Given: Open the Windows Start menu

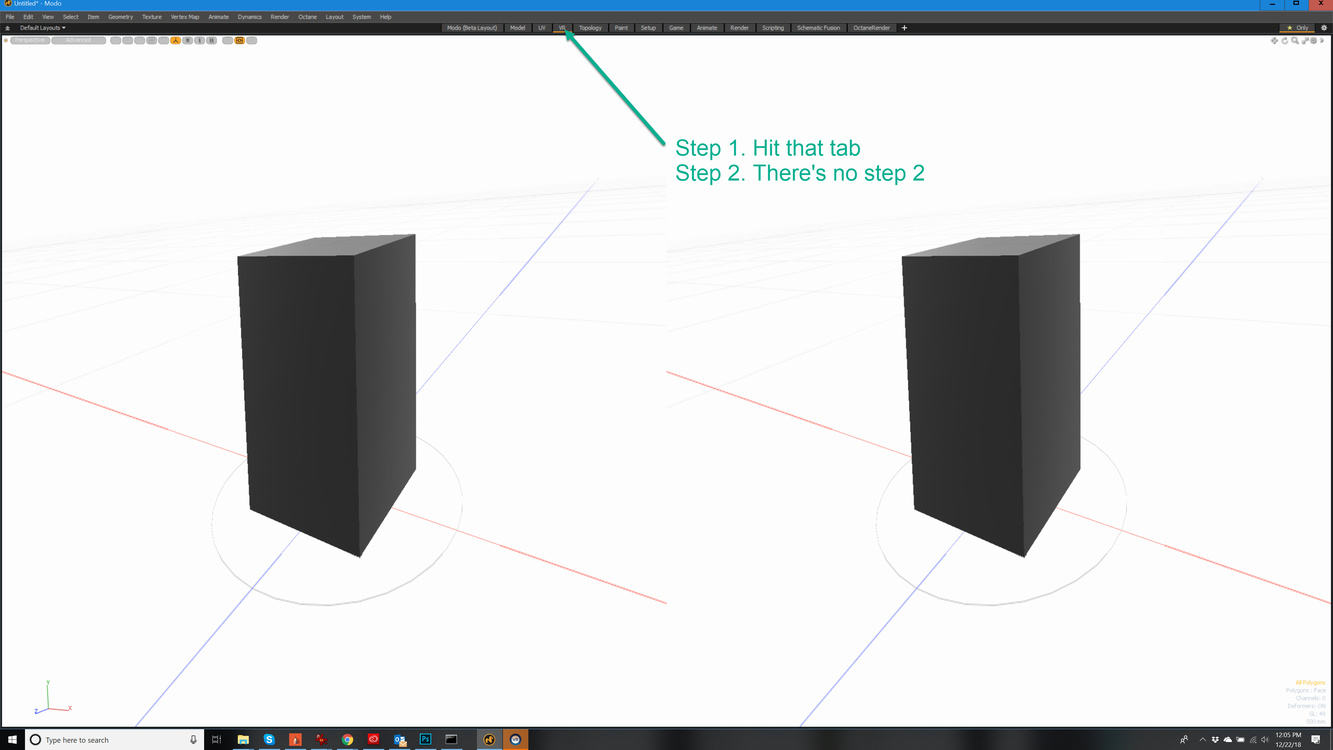Looking at the screenshot, I should 13,740.
